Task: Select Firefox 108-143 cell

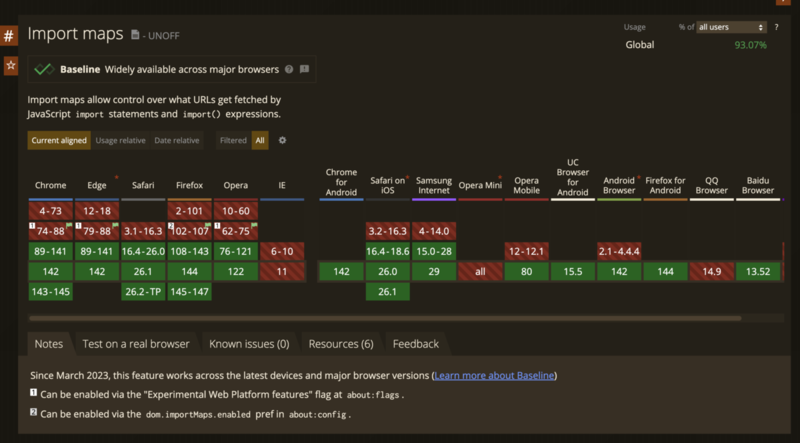Action: coord(189,251)
